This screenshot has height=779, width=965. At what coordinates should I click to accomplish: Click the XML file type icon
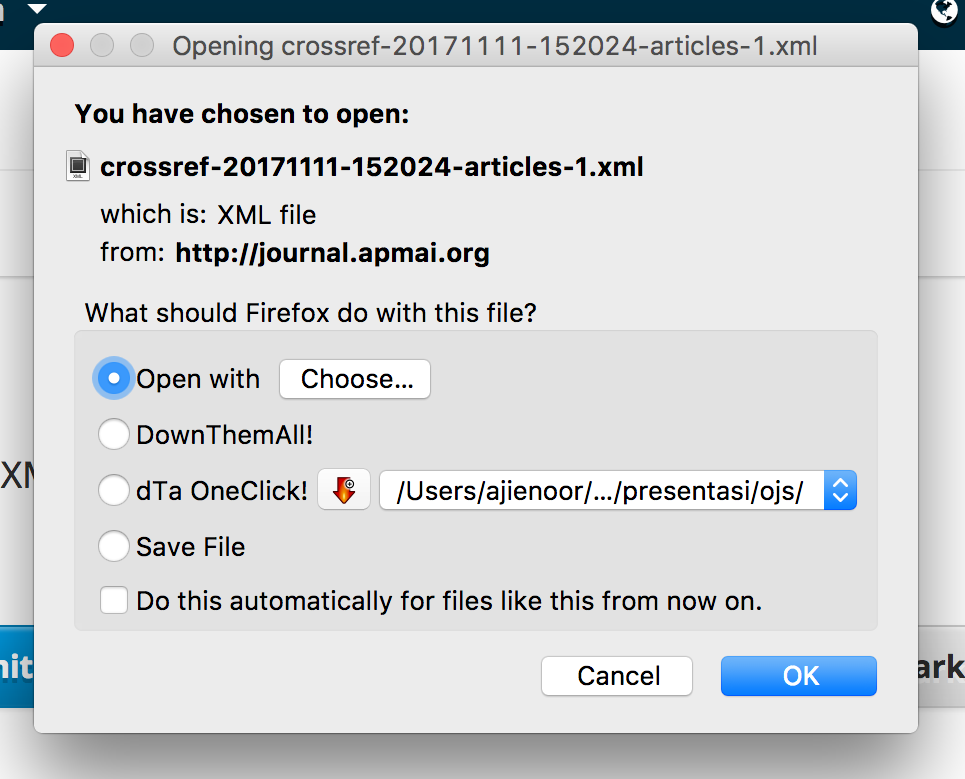click(79, 166)
